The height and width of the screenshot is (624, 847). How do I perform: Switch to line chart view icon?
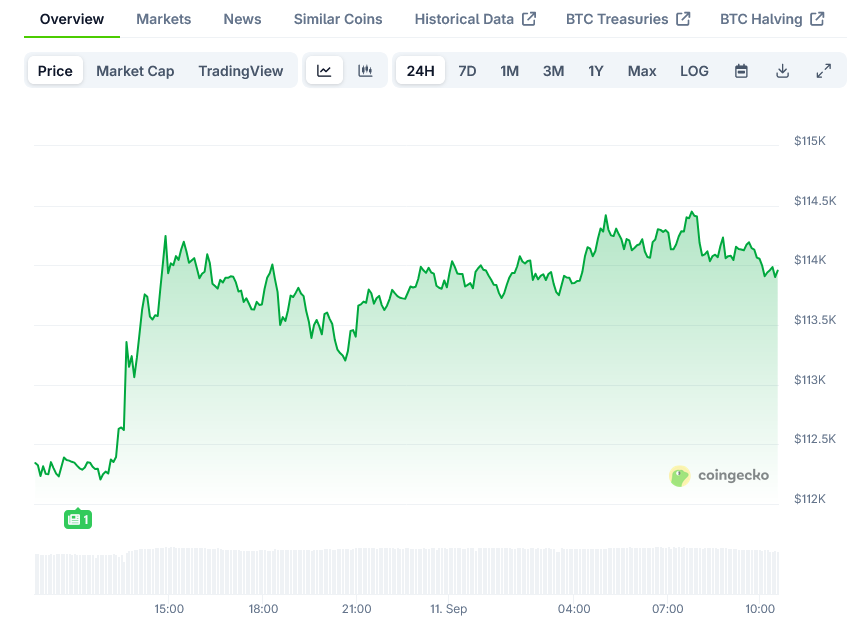[x=324, y=71]
